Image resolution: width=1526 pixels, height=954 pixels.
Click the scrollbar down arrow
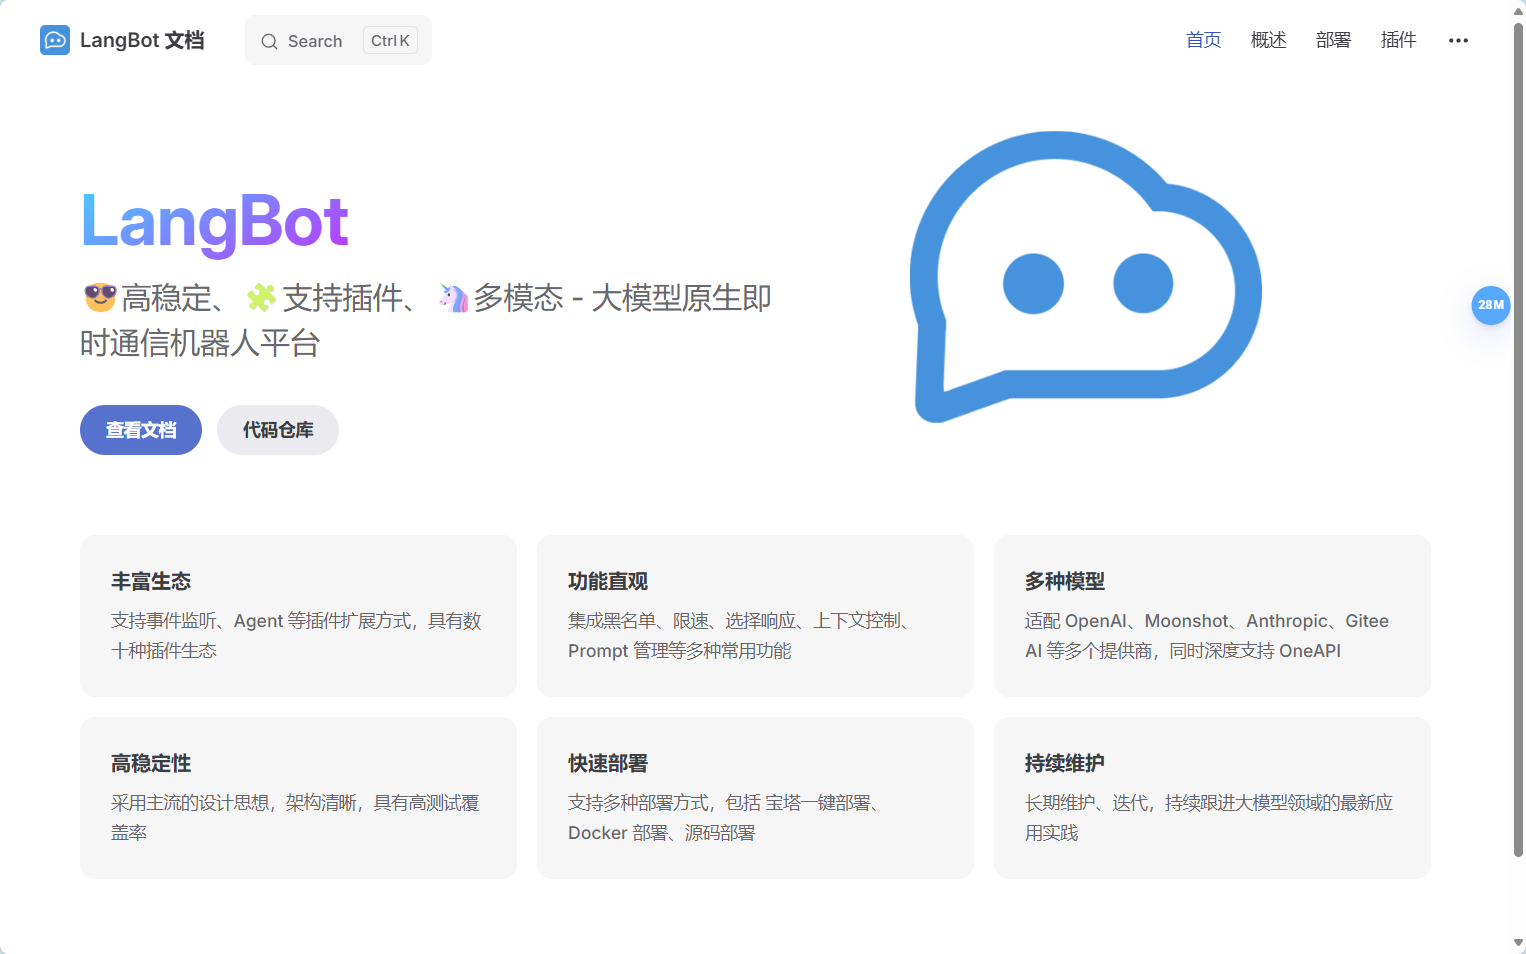click(1518, 943)
